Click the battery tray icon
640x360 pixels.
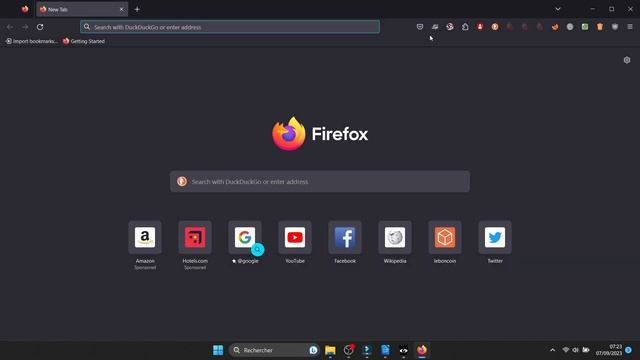(586, 350)
